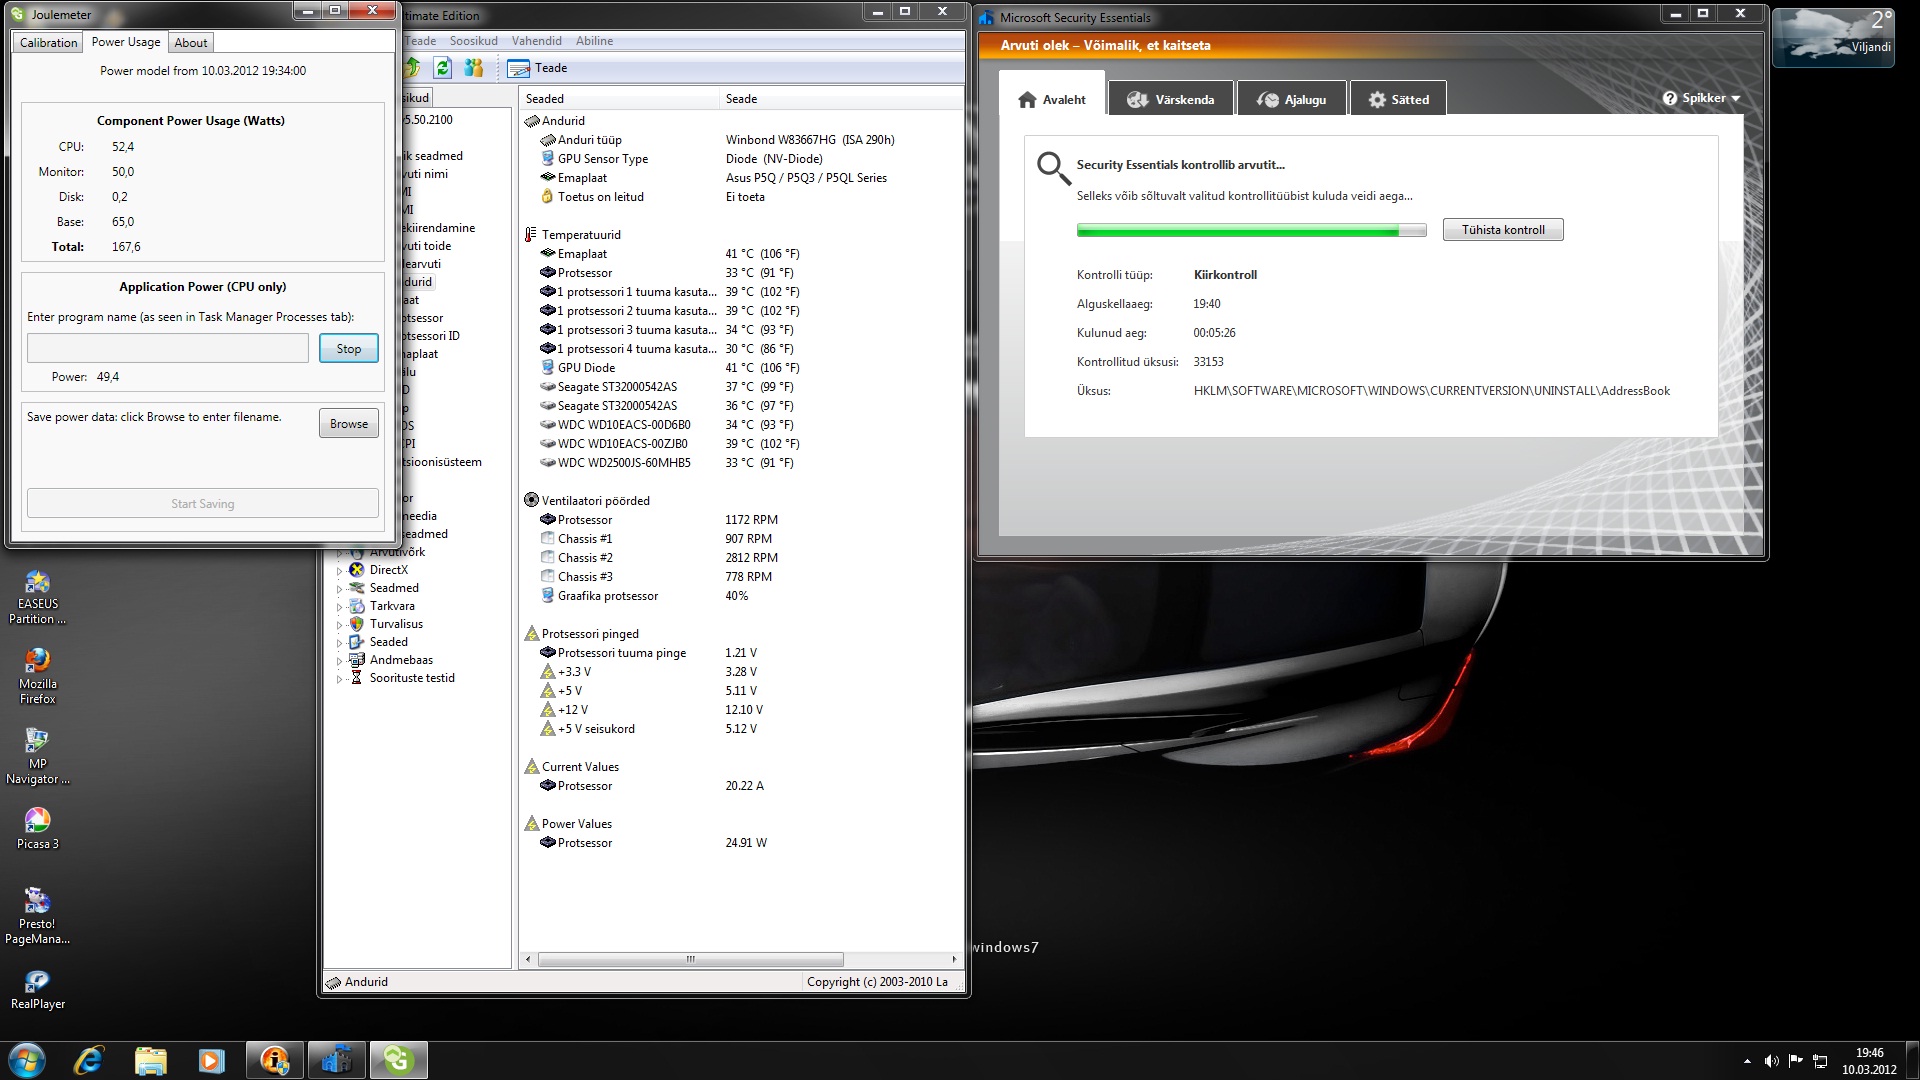Open the Abiline menu
1920x1080 pixels.
click(594, 41)
